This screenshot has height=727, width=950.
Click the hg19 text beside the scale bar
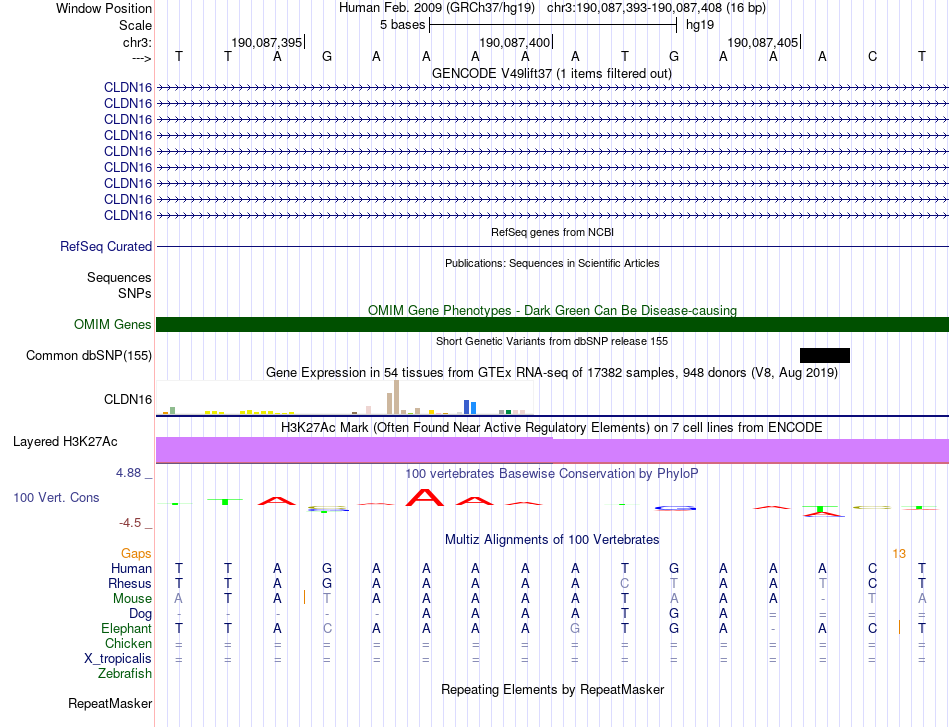tap(700, 25)
